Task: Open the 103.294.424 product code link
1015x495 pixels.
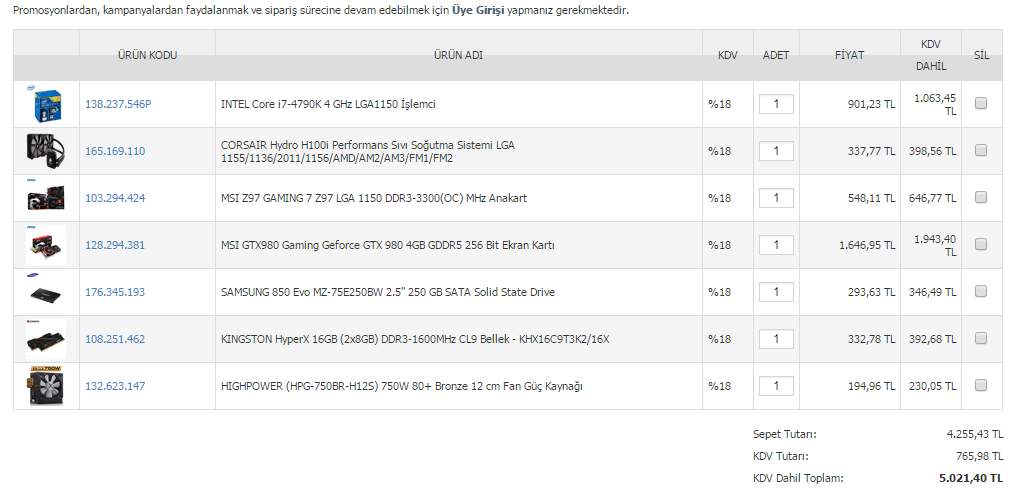Action: (x=115, y=198)
